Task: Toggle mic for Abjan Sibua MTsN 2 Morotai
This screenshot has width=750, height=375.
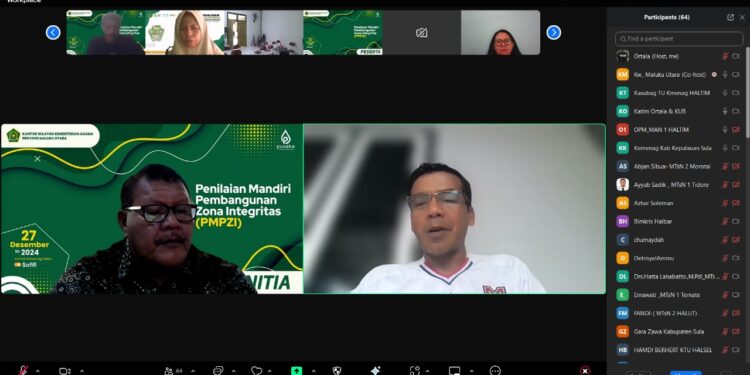Action: point(725,166)
